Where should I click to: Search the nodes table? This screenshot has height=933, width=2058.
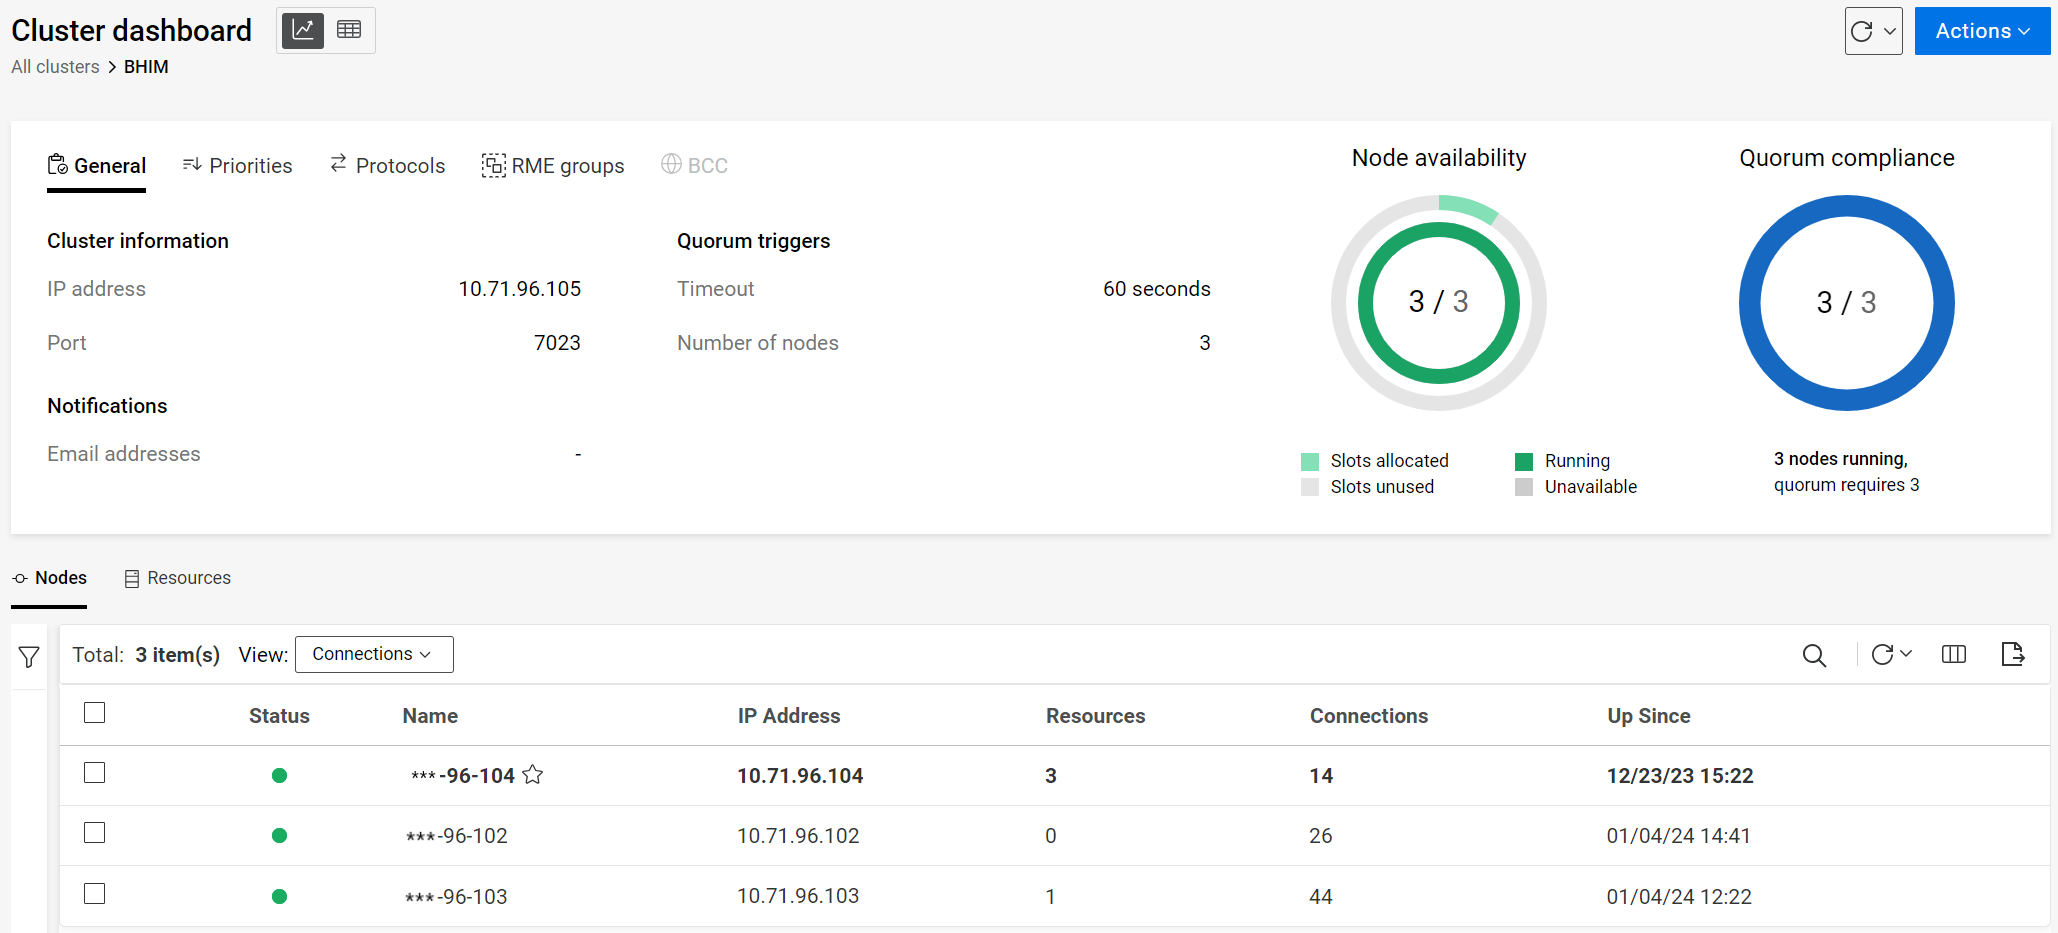1814,655
